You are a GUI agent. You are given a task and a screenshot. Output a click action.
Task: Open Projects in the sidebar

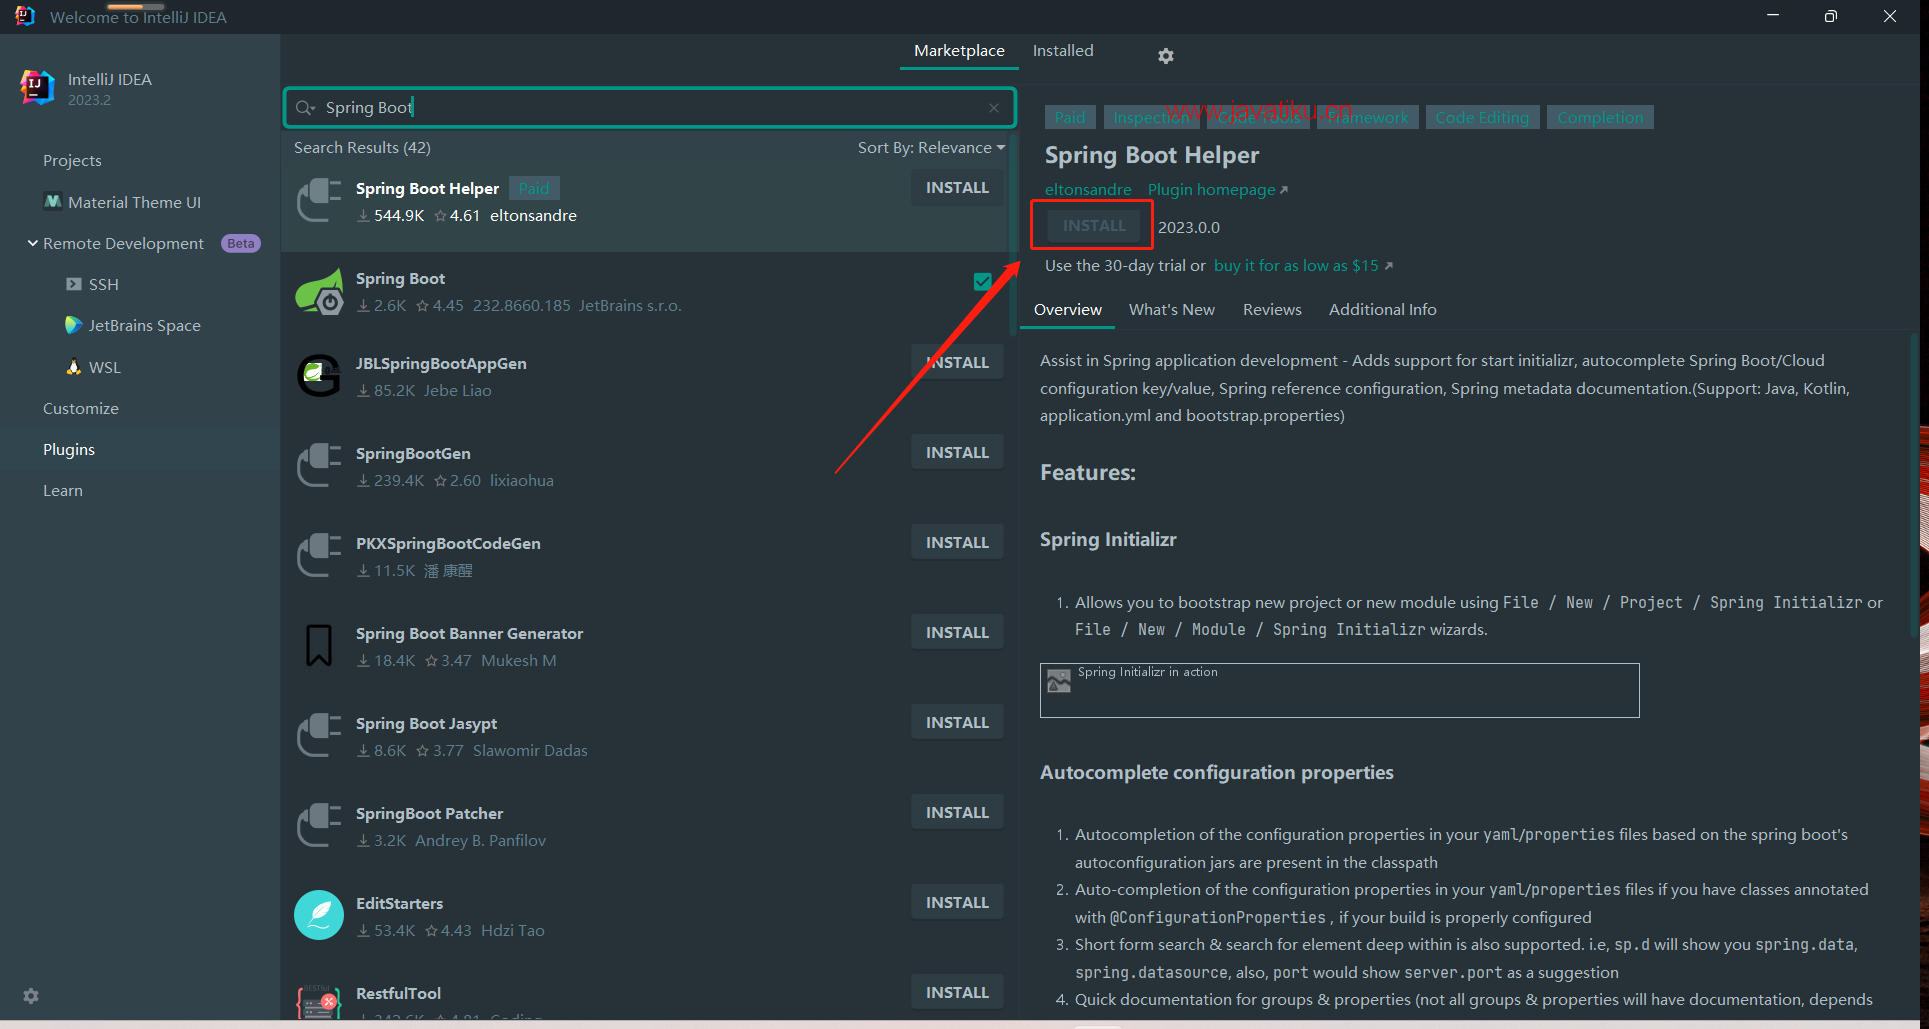pos(72,161)
